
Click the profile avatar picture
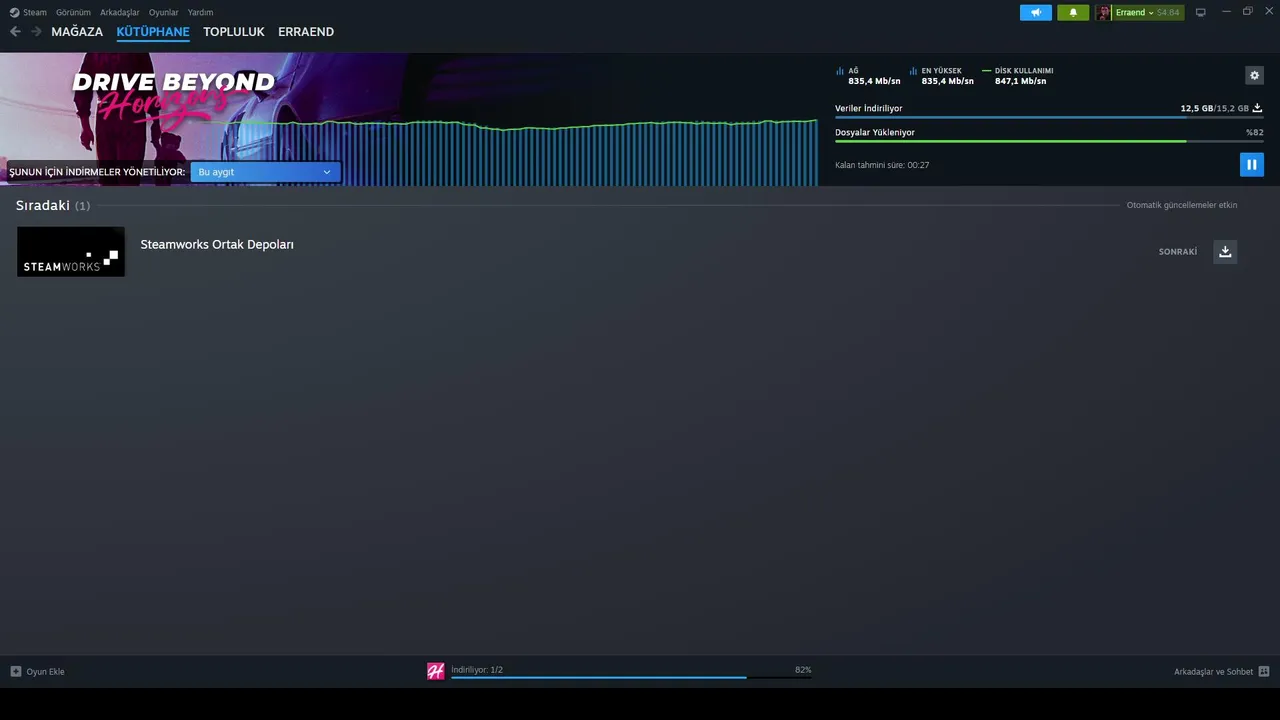[1103, 13]
